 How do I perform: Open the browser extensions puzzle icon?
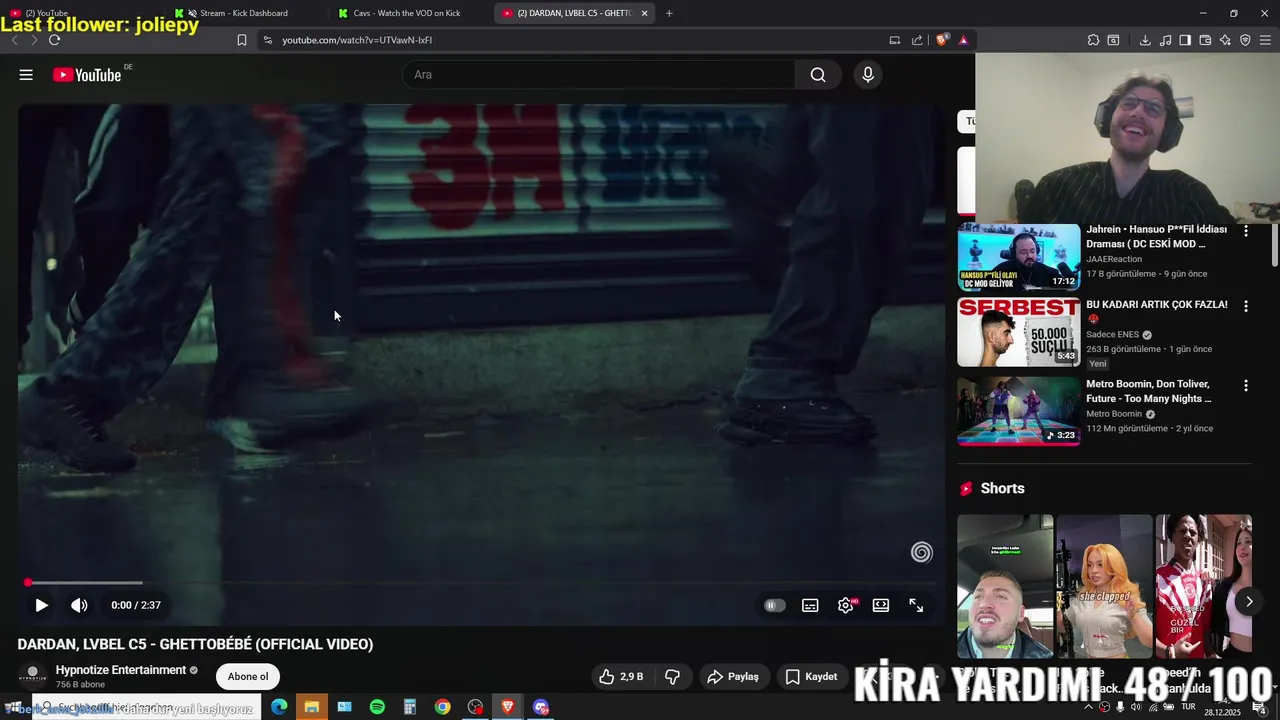point(1093,40)
